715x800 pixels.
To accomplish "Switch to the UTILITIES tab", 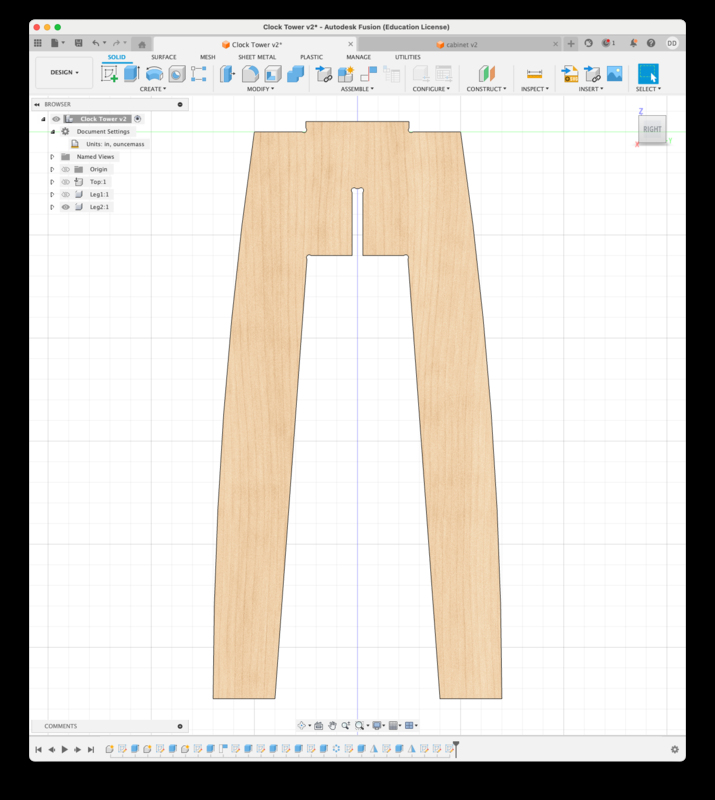I will point(408,57).
